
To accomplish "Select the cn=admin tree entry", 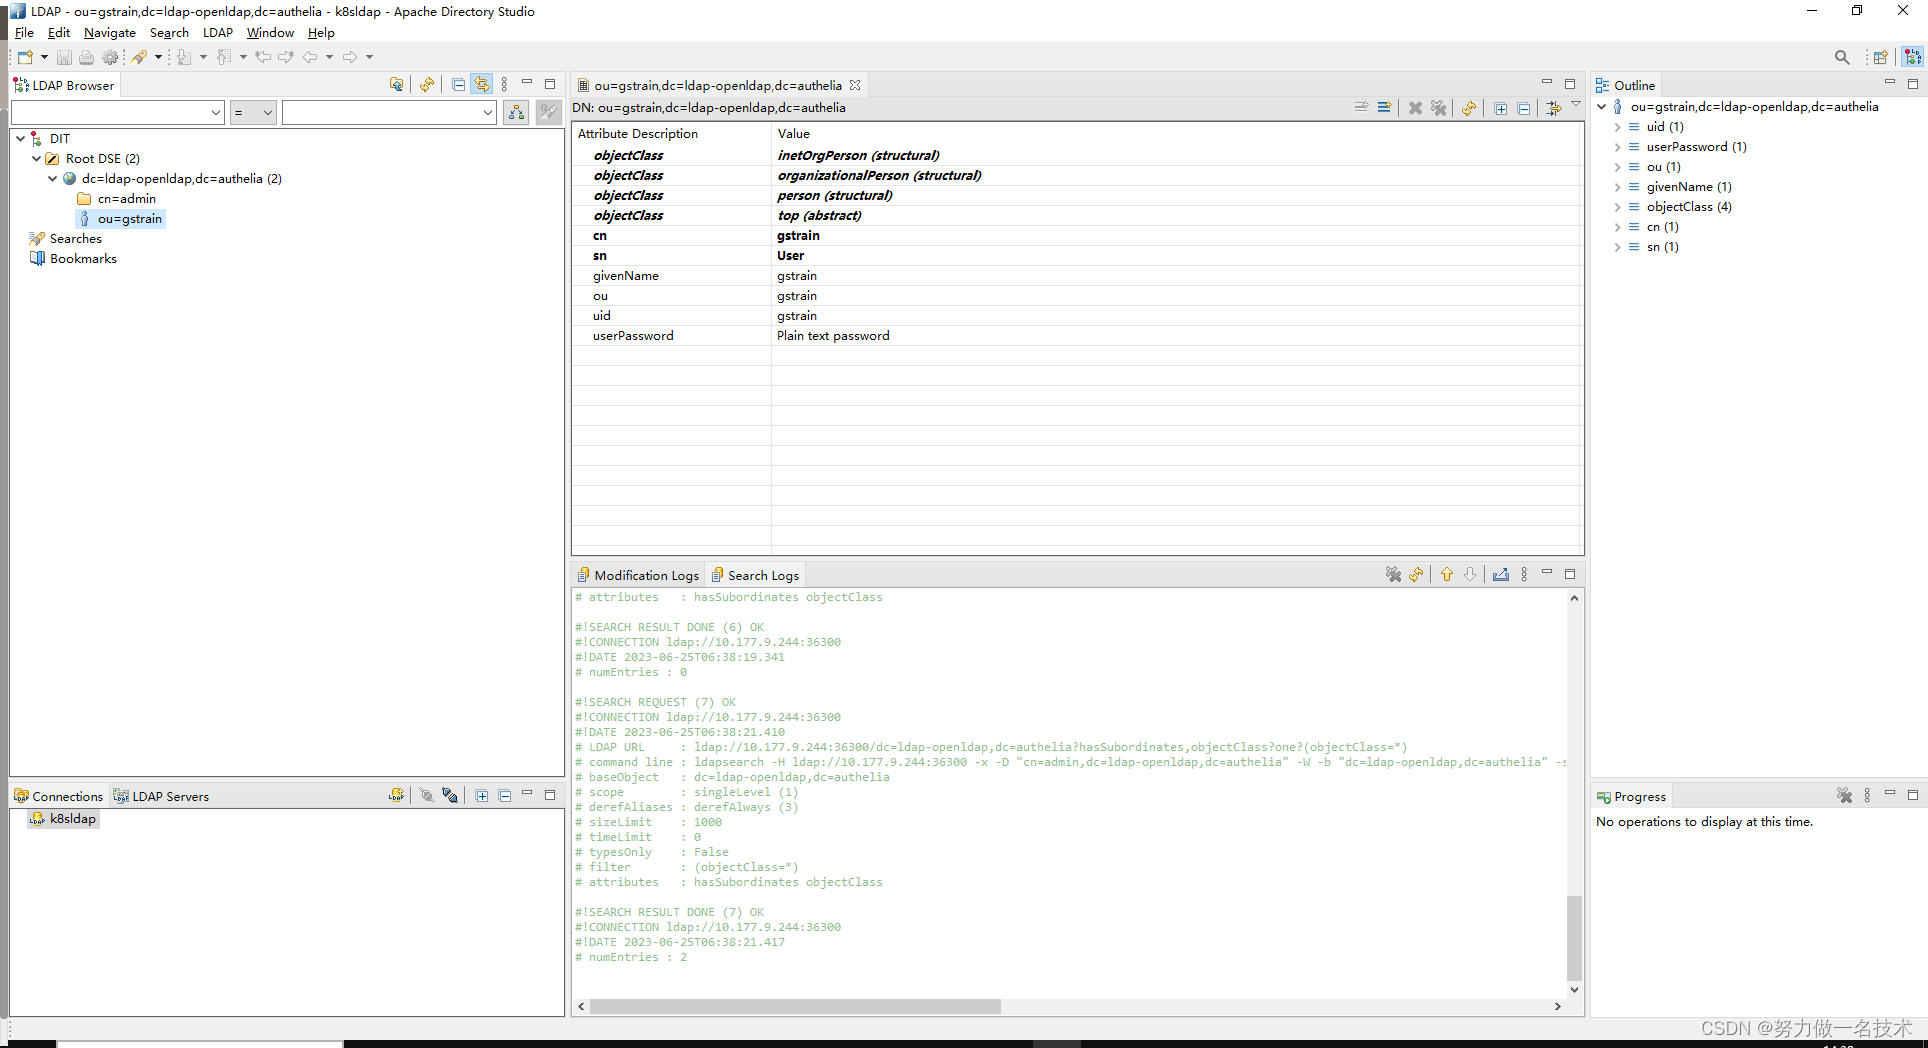I will [x=126, y=198].
